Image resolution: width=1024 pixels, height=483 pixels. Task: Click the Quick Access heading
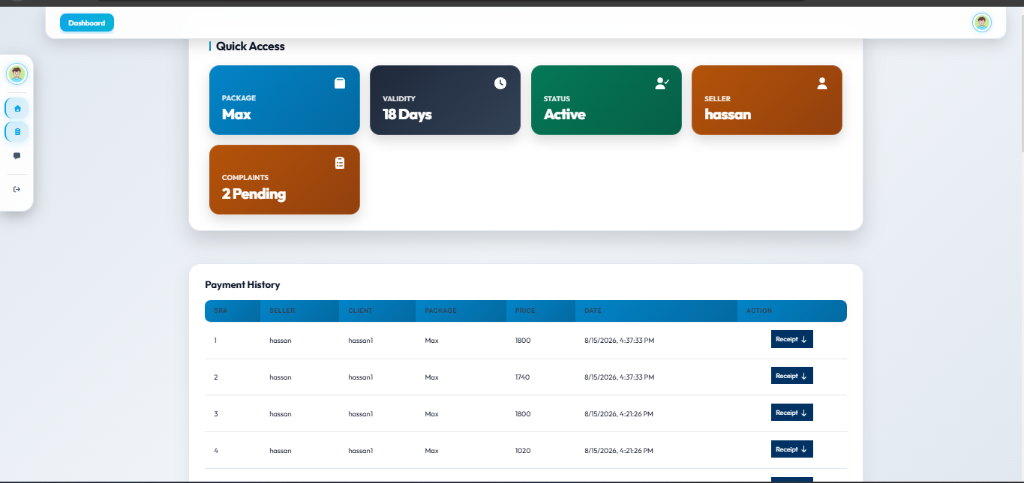(250, 46)
